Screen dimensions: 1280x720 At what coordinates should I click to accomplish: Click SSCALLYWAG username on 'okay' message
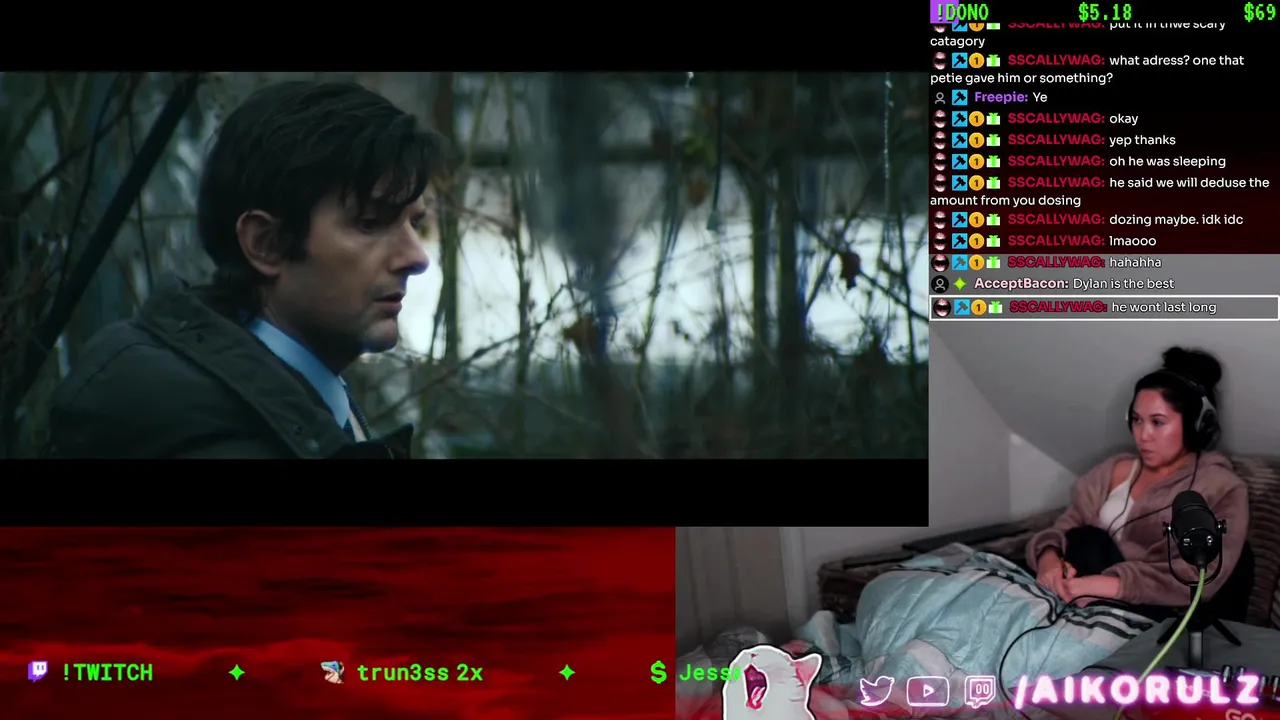tap(1056, 119)
